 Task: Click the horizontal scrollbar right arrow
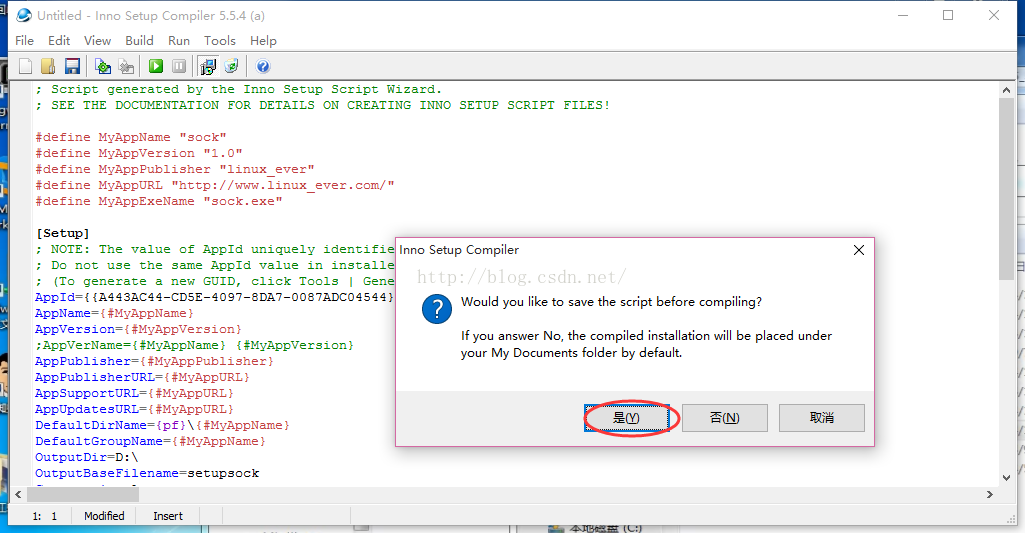tap(990, 494)
